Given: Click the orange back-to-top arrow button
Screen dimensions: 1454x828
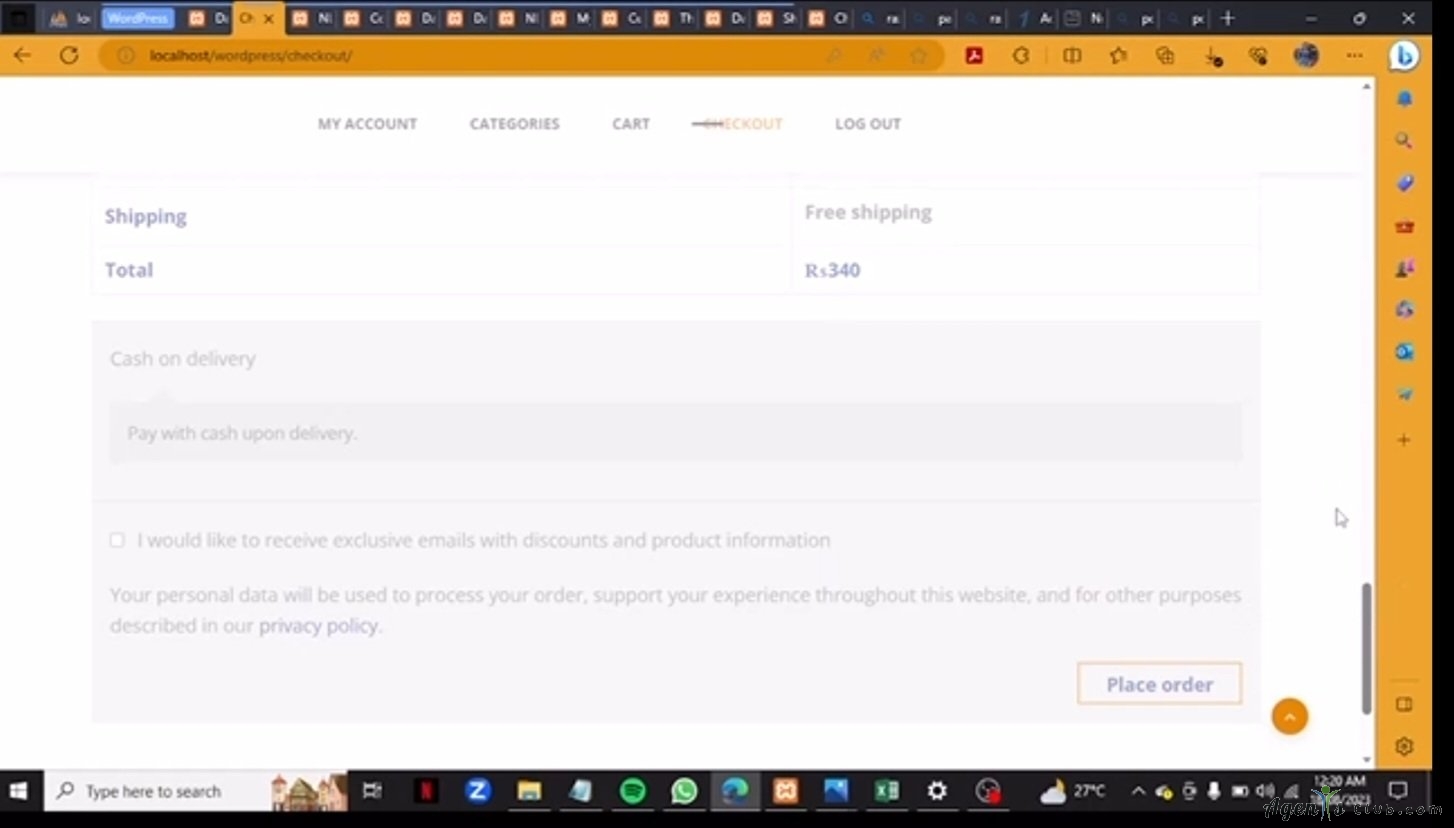Looking at the screenshot, I should click(1289, 716).
